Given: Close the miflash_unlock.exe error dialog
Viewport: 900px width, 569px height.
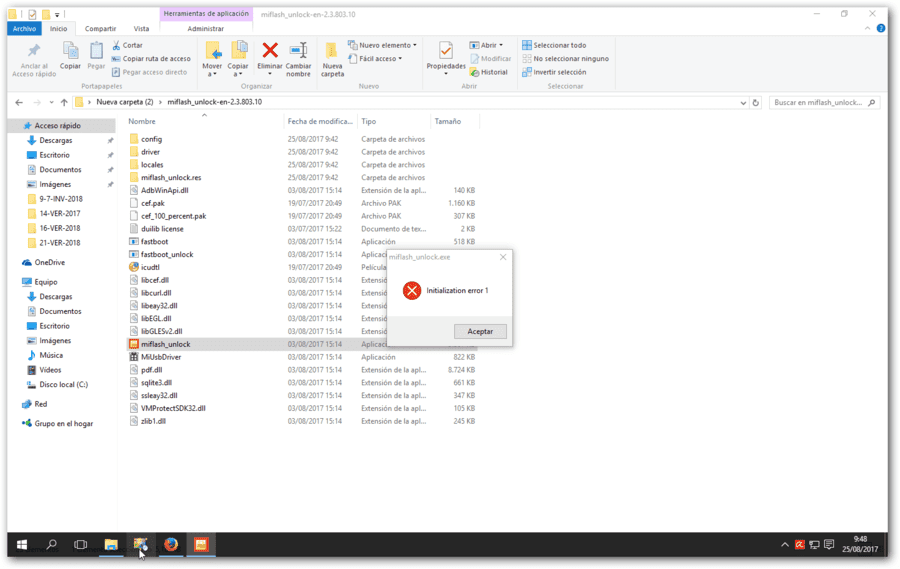Looking at the screenshot, I should click(503, 257).
